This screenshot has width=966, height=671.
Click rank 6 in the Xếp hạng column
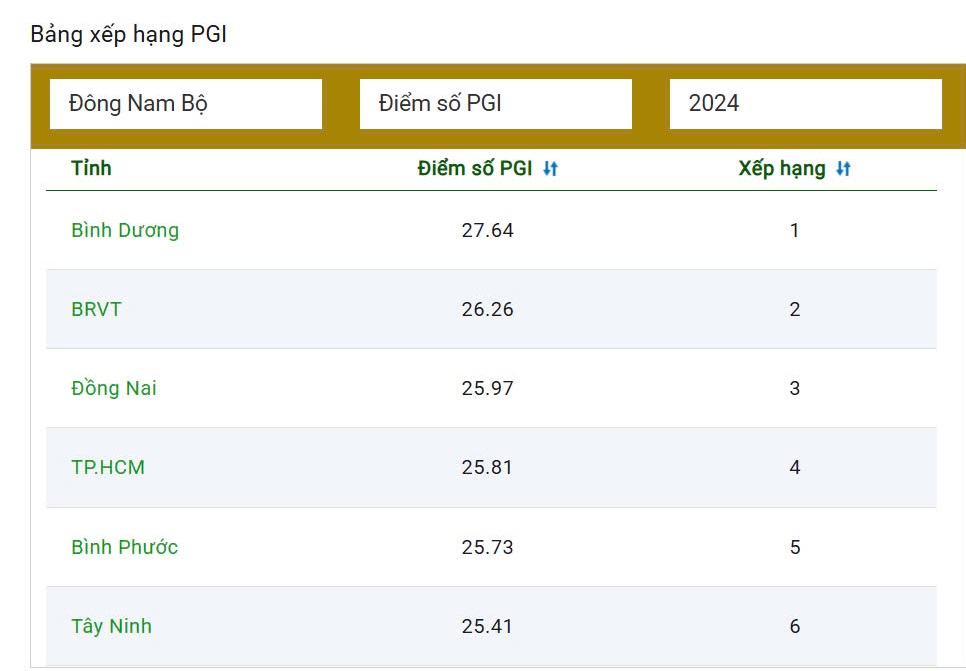tap(794, 626)
